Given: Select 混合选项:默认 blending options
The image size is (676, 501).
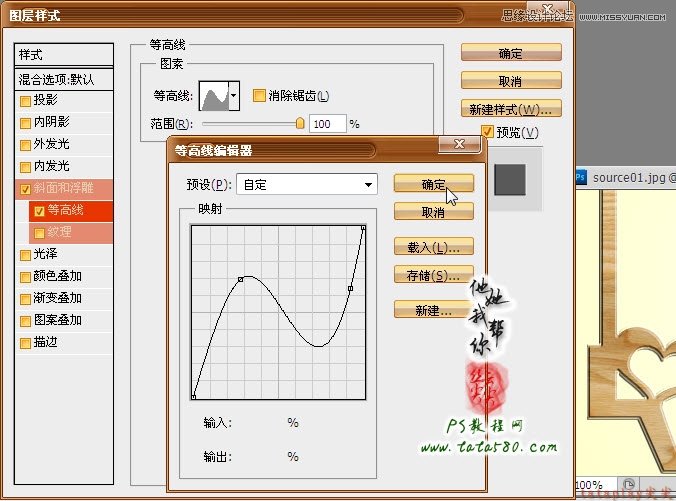Looking at the screenshot, I should (x=64, y=79).
